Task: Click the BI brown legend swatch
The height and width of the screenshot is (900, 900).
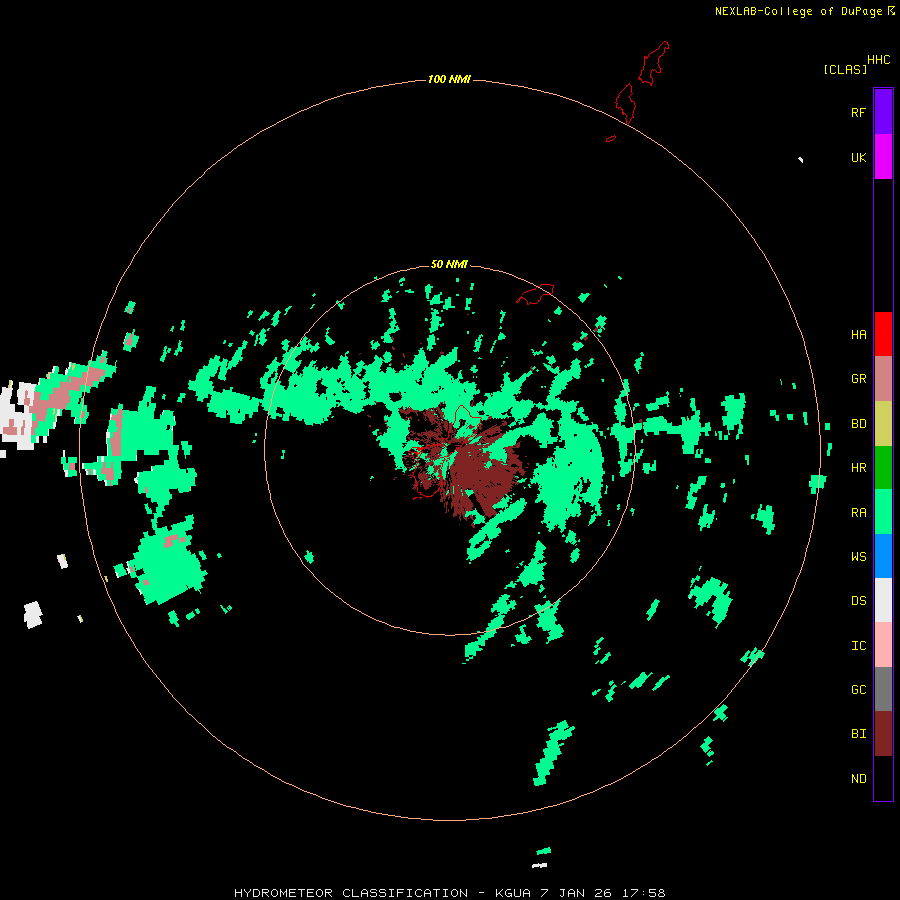Action: [x=883, y=734]
